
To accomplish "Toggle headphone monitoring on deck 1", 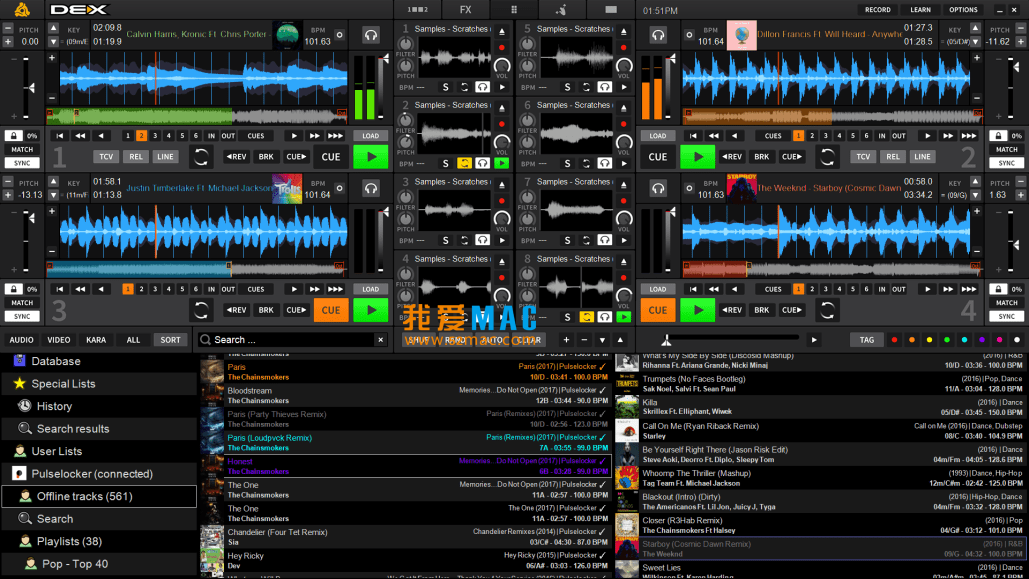I will [x=371, y=35].
